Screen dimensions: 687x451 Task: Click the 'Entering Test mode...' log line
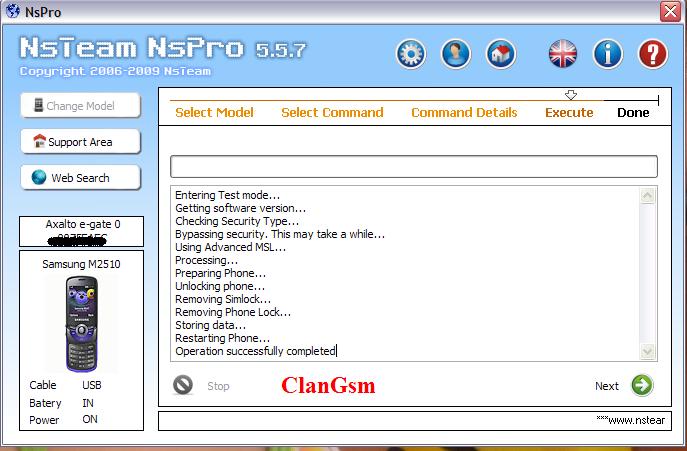227,195
